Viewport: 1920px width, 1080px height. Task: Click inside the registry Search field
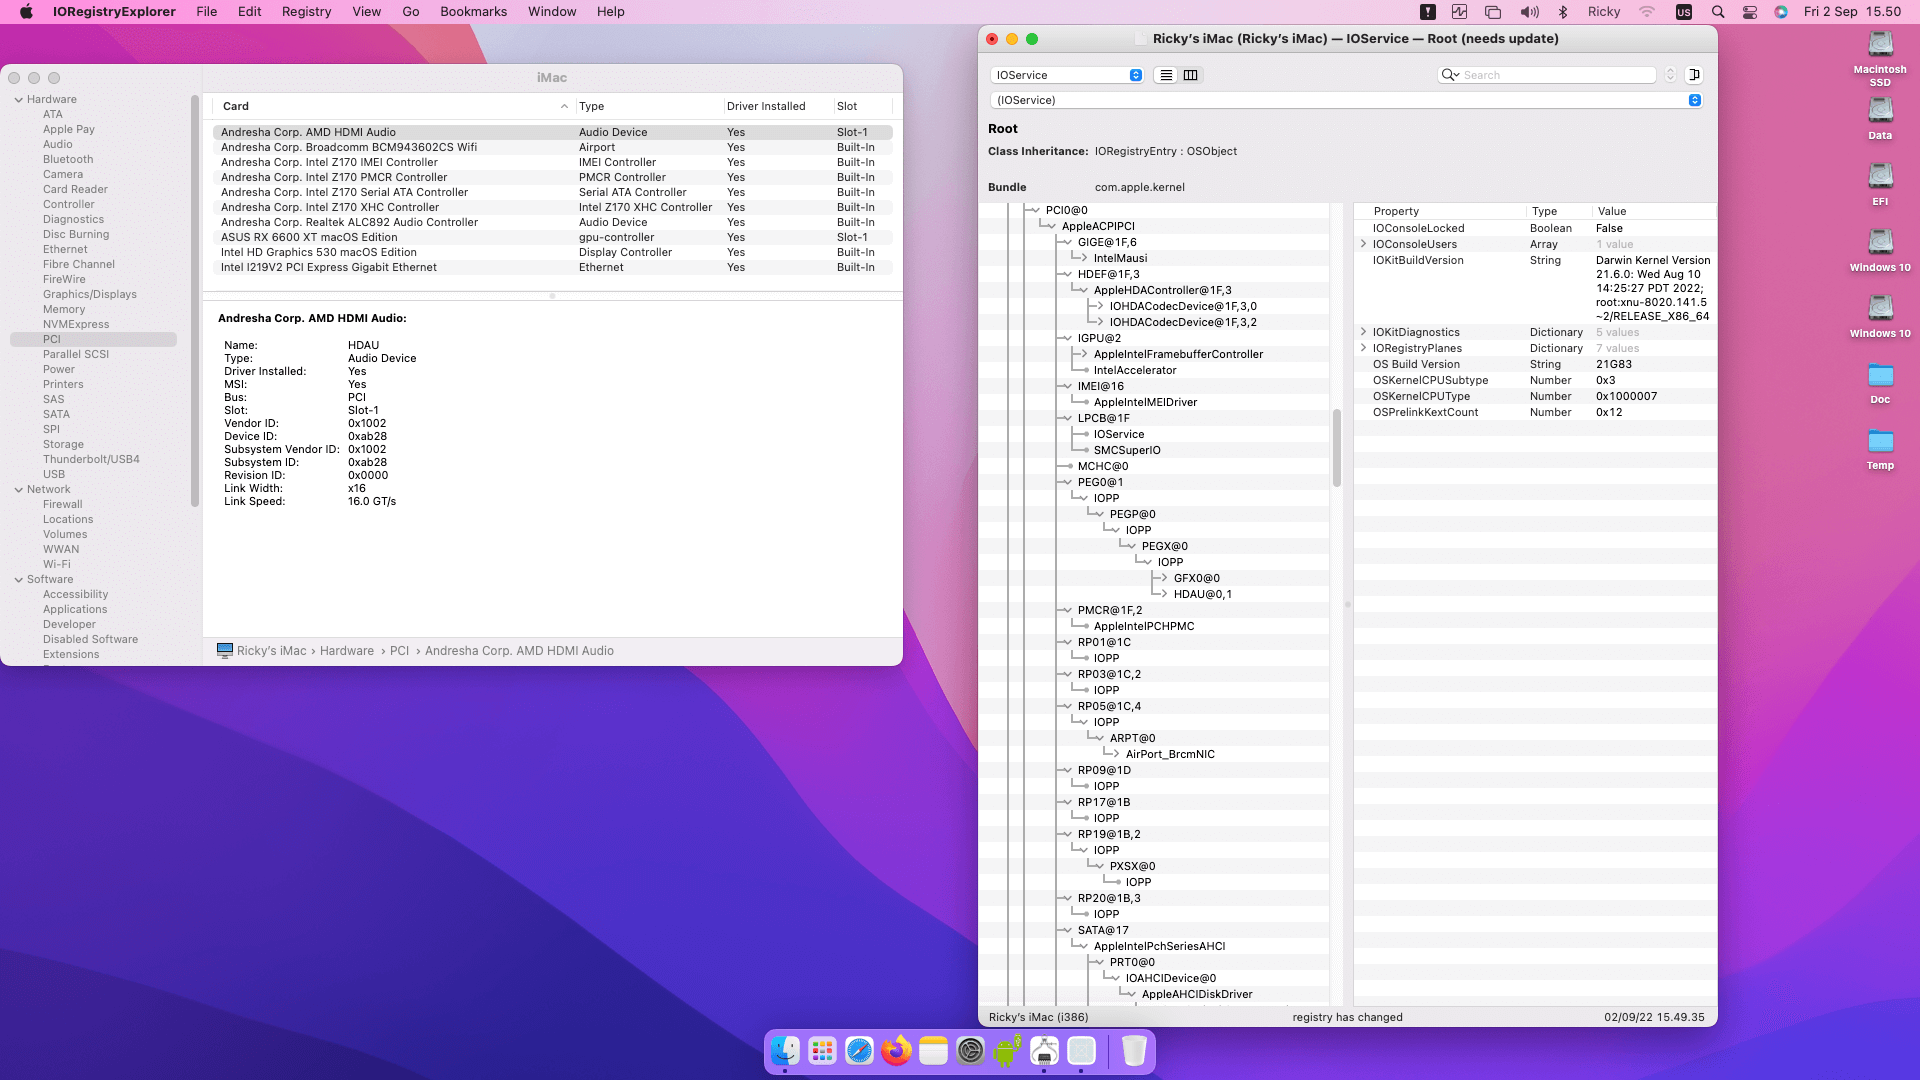tap(1555, 75)
